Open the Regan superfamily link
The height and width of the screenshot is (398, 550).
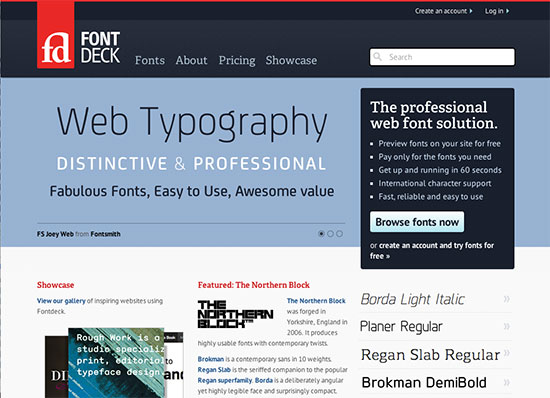point(224,380)
